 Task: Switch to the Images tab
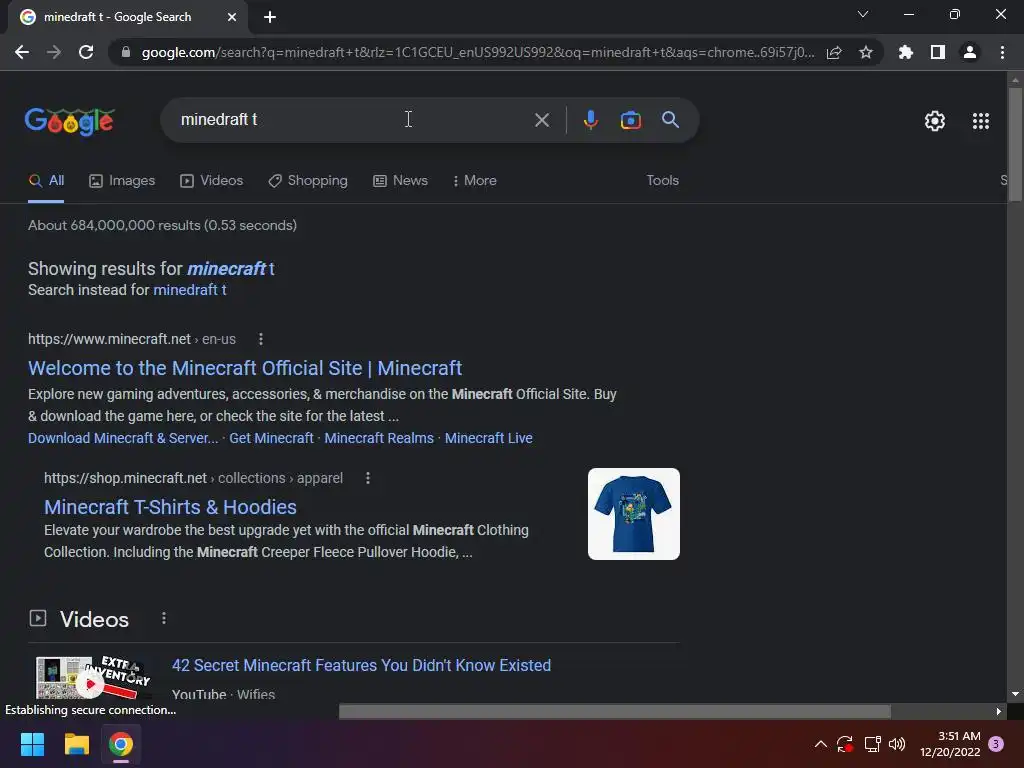(x=122, y=181)
